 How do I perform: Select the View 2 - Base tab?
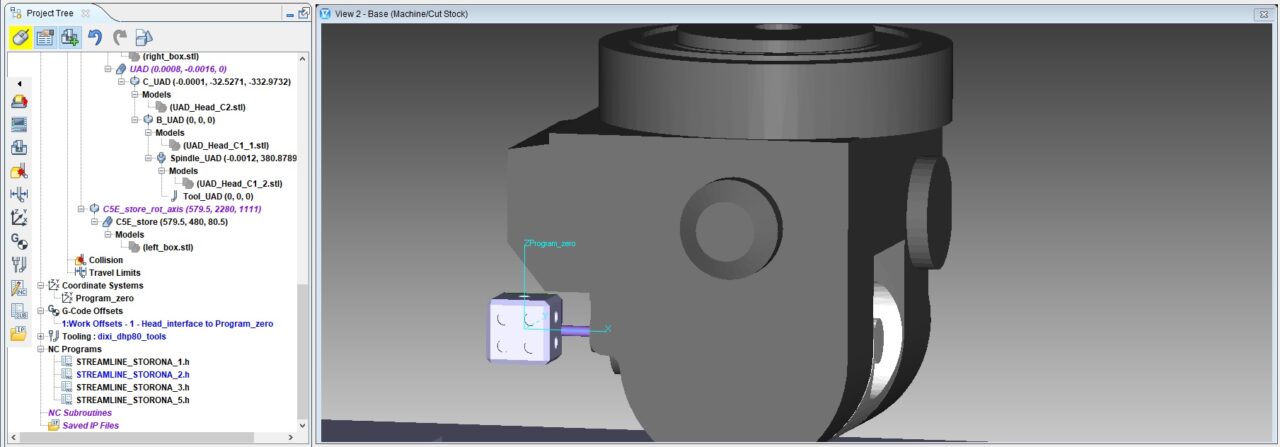coord(400,13)
